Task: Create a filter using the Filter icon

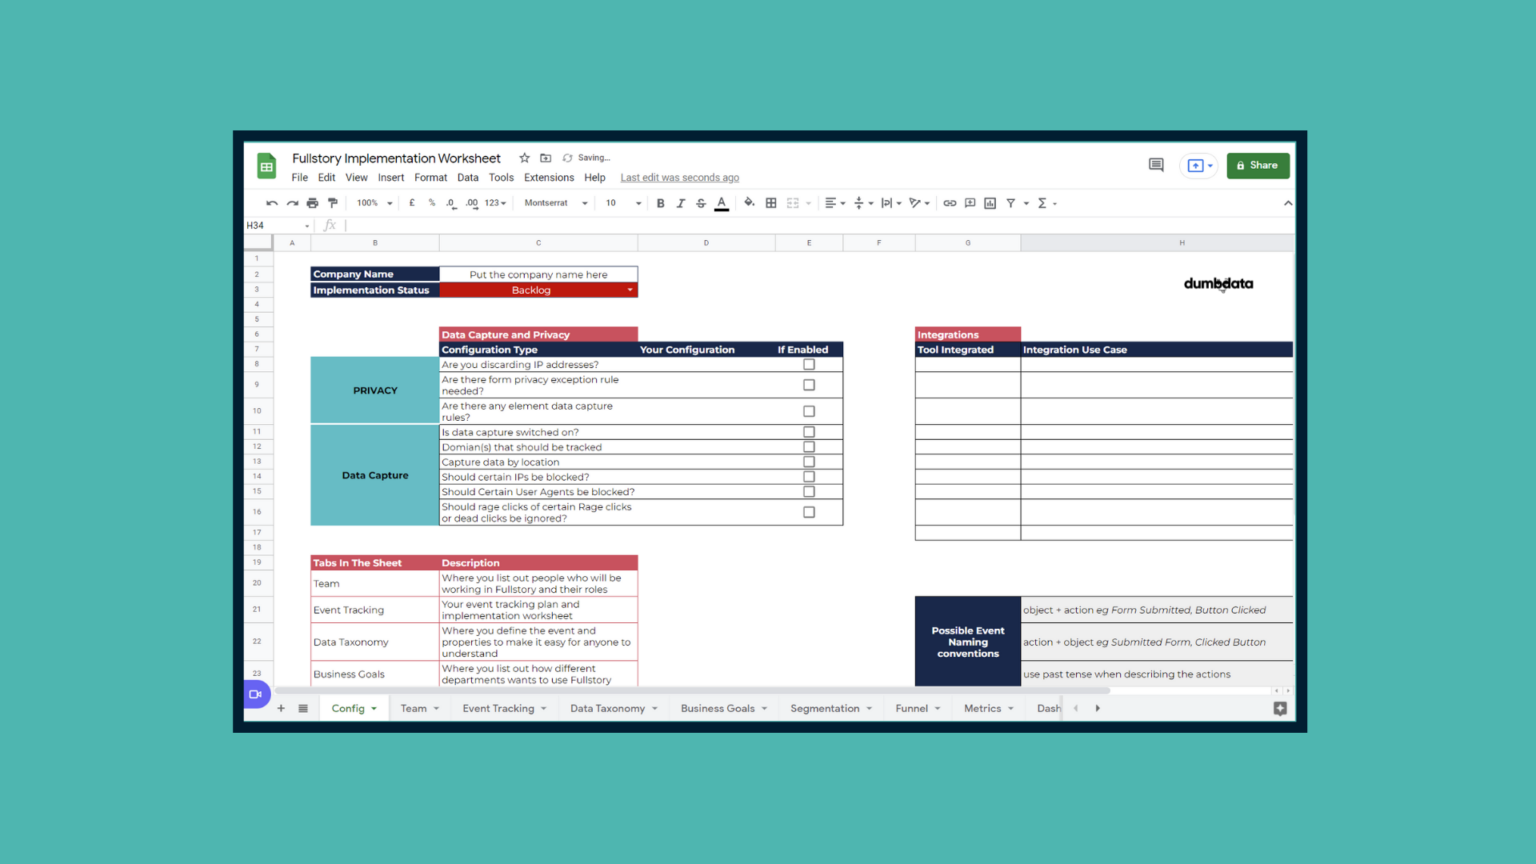Action: [x=1011, y=202]
